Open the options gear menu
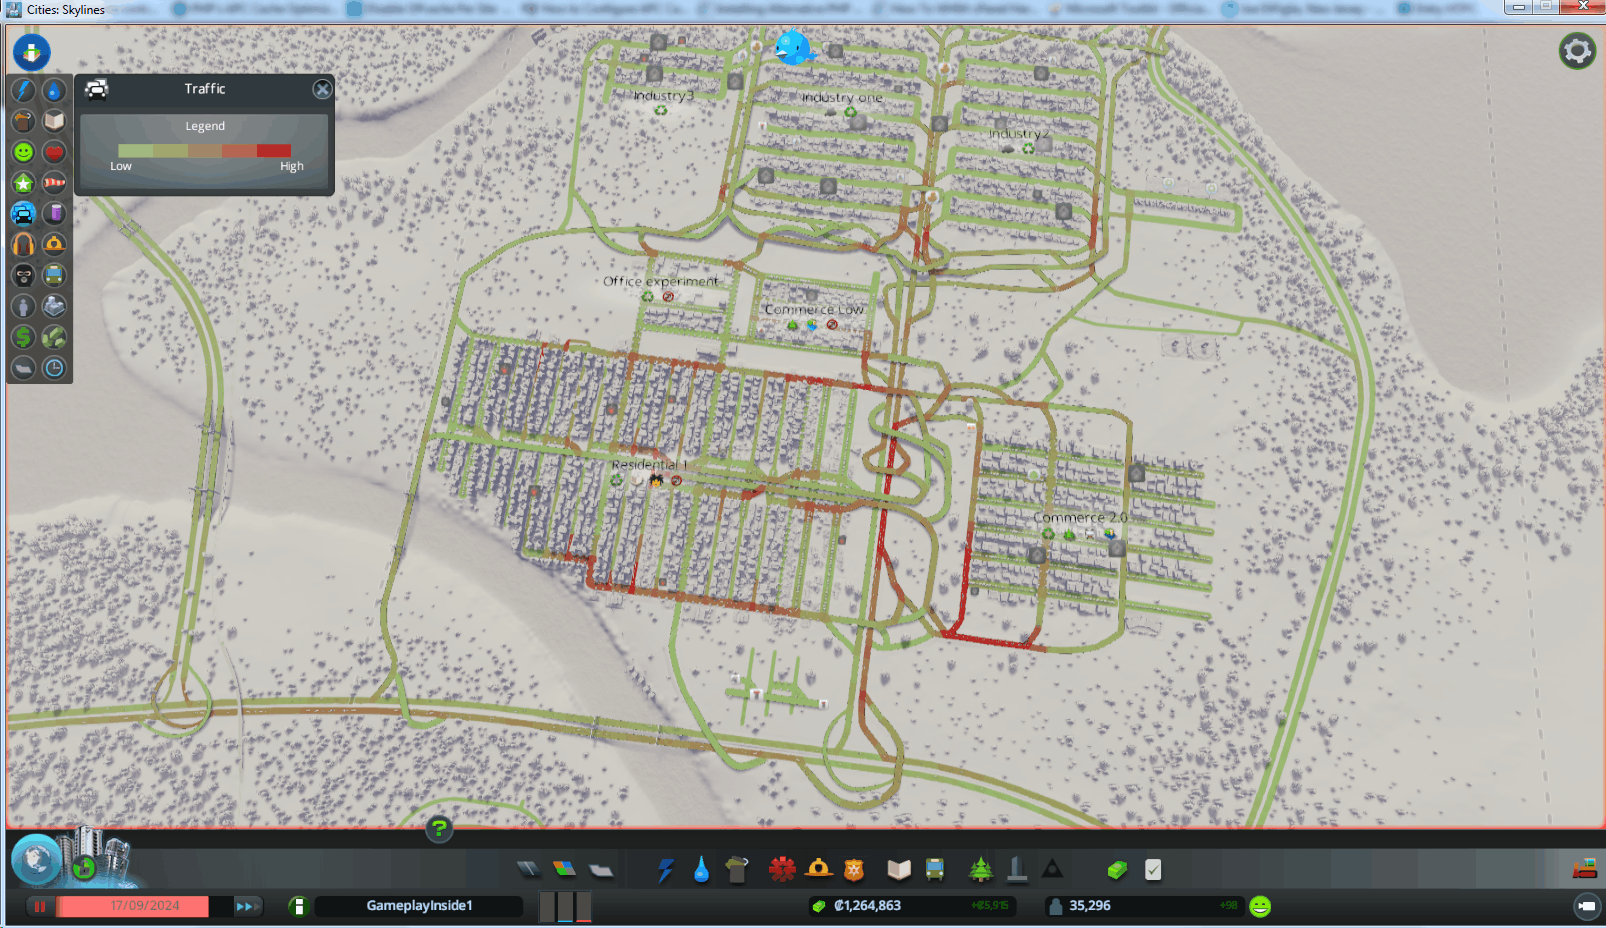This screenshot has width=1606, height=928. (x=1577, y=51)
